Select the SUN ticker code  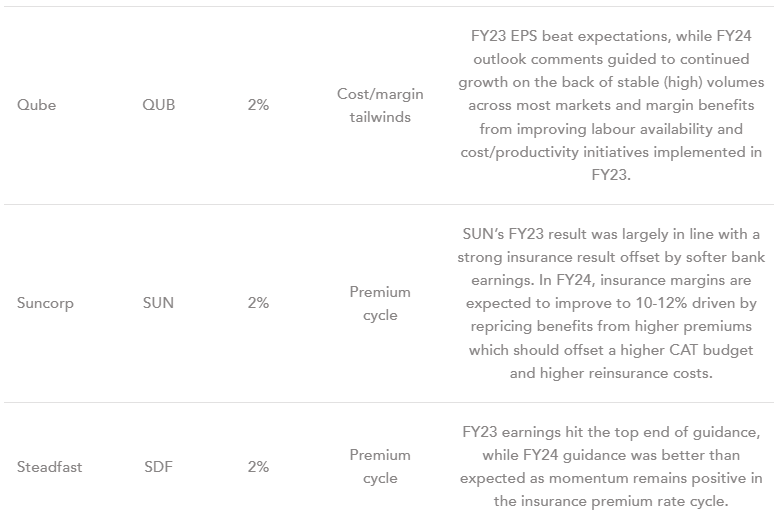pyautogui.click(x=158, y=303)
